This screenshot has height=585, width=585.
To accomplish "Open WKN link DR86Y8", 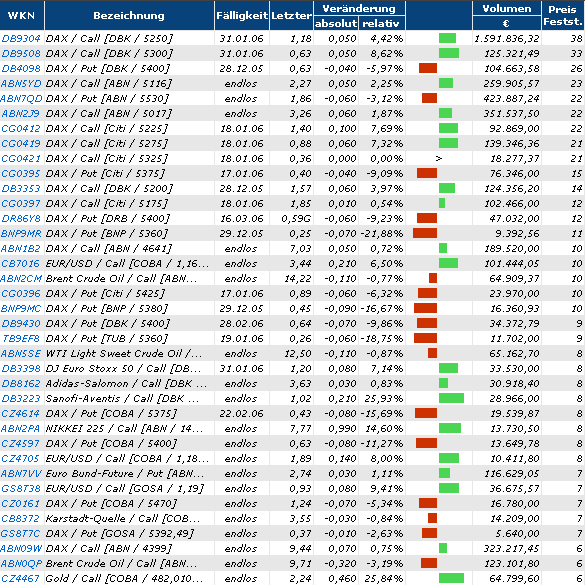I will point(21,218).
